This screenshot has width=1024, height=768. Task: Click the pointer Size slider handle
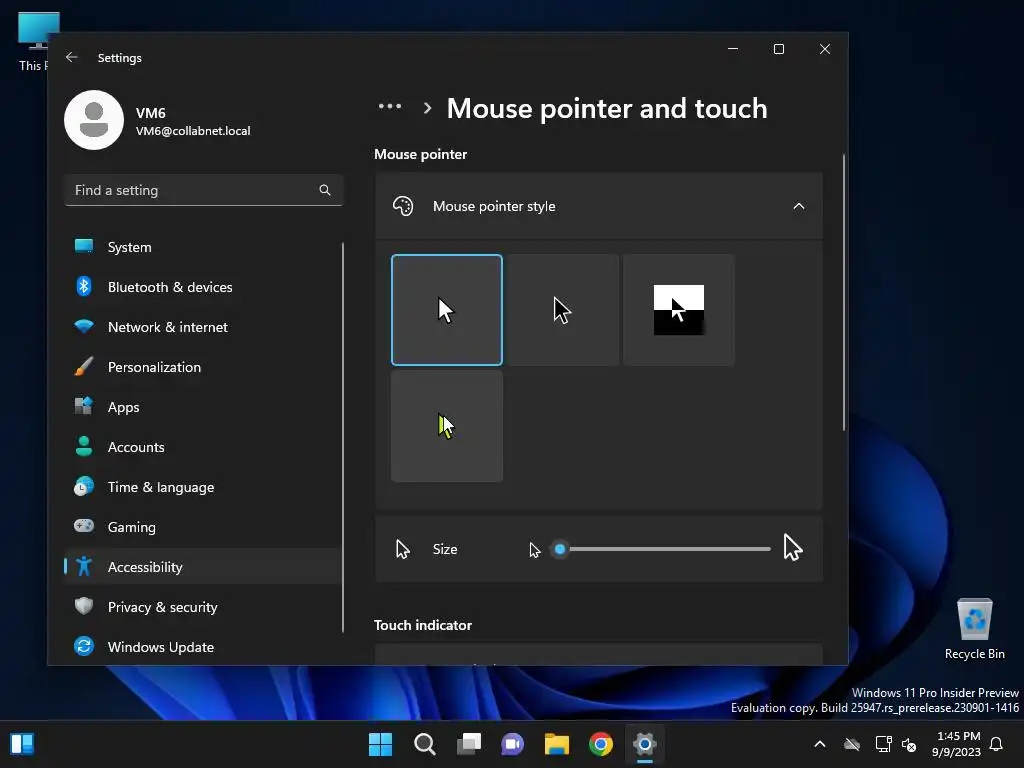(560, 549)
